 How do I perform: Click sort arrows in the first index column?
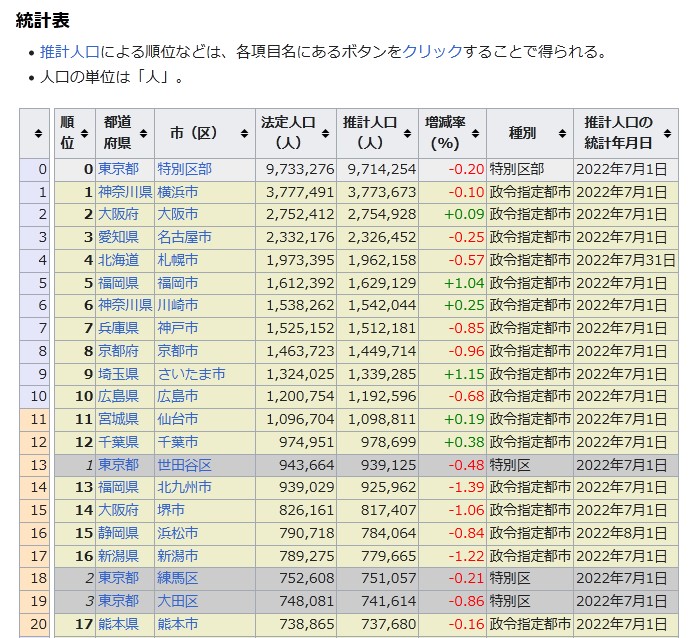pos(38,133)
